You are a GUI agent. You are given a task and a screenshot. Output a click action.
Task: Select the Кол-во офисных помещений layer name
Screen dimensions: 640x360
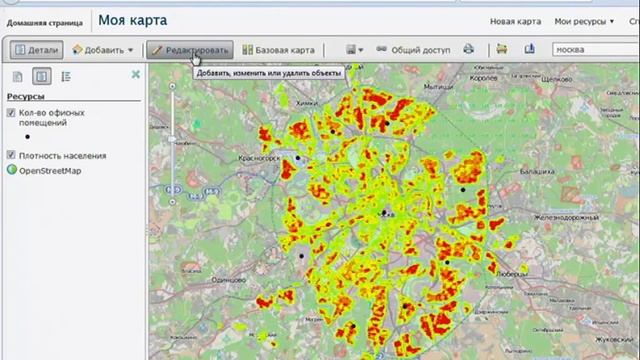tap(51, 118)
